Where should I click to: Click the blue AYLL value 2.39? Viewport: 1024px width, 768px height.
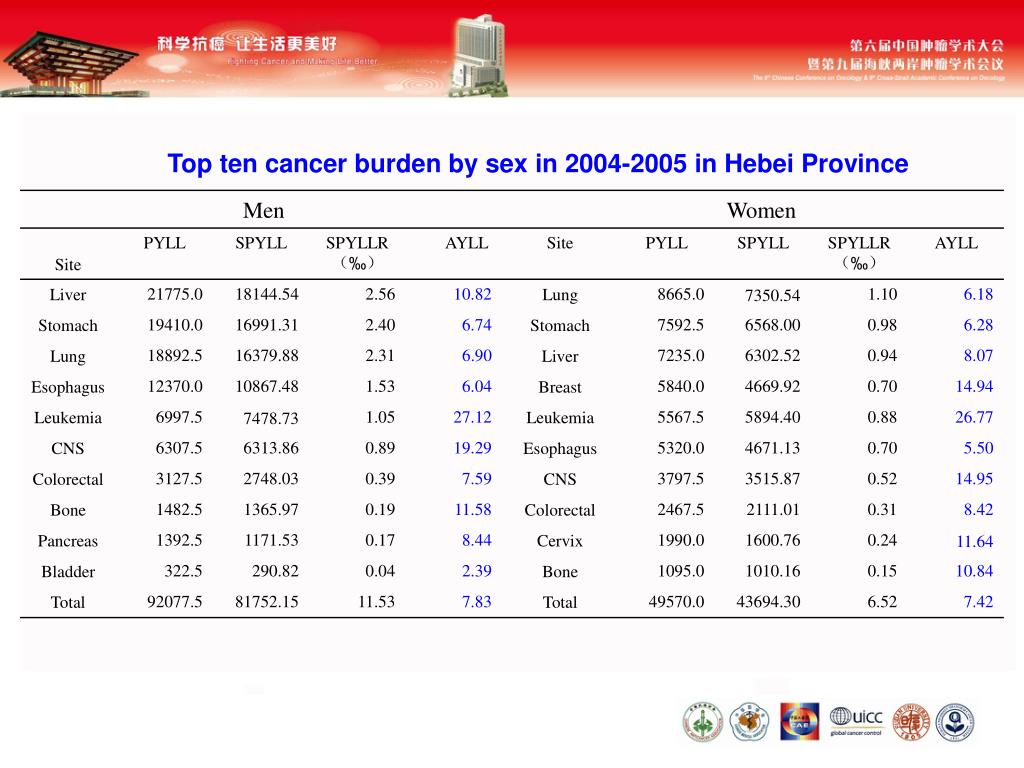[x=476, y=571]
